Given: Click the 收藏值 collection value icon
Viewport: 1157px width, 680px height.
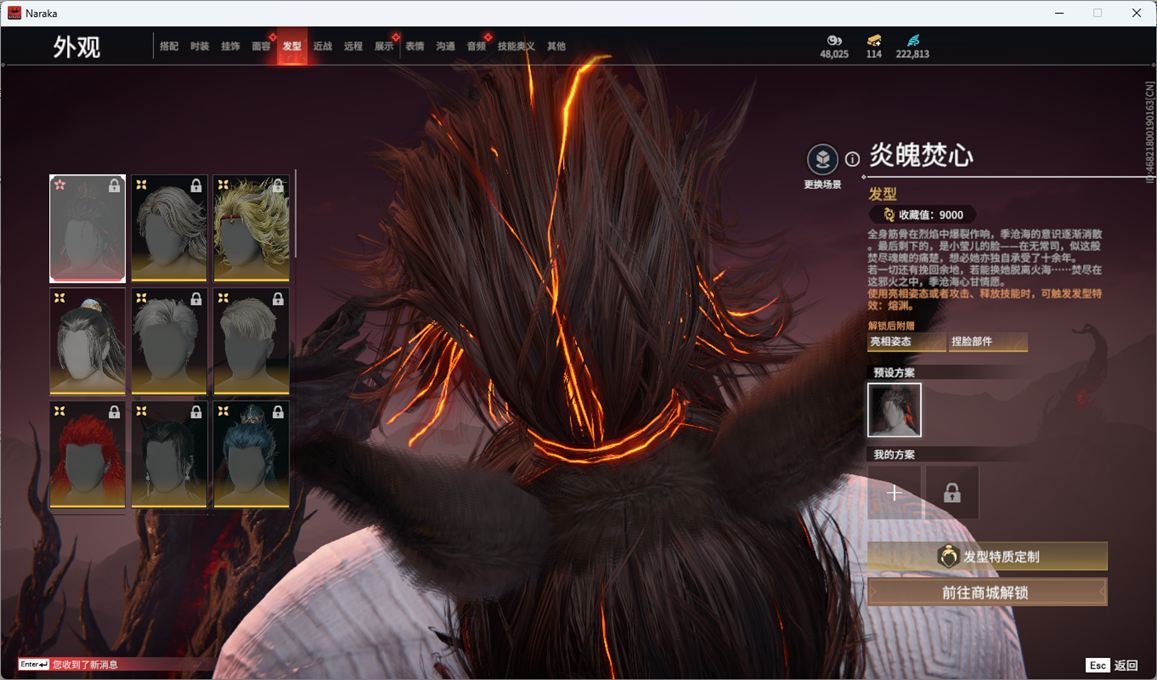Looking at the screenshot, I should tap(889, 215).
